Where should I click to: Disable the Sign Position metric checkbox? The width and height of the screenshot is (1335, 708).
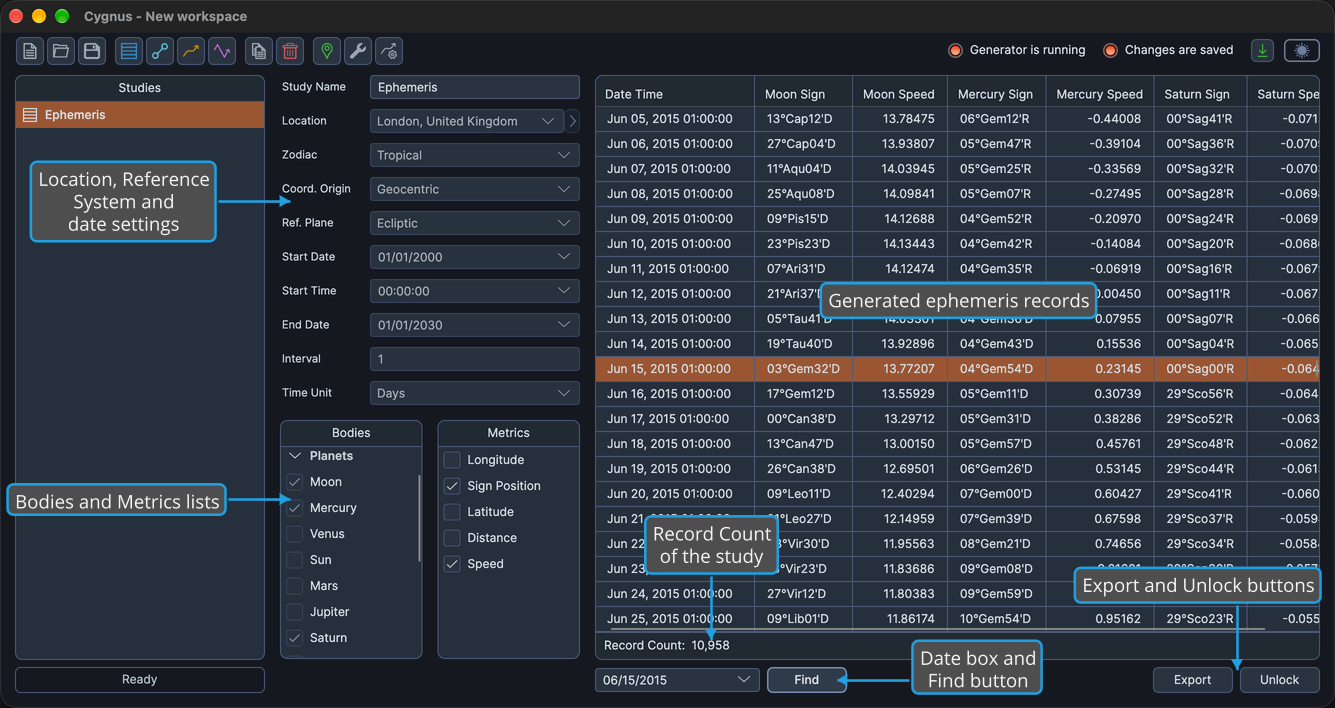pyautogui.click(x=452, y=486)
